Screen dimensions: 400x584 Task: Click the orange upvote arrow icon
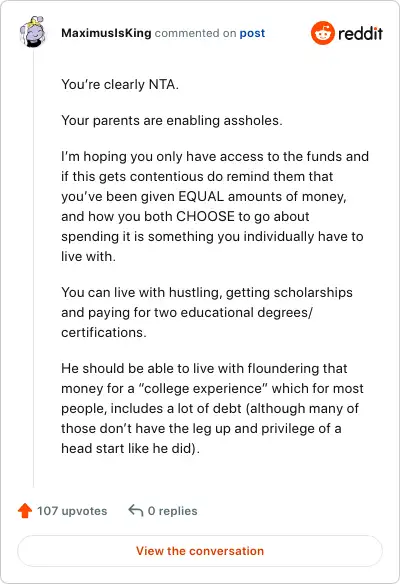[25, 511]
